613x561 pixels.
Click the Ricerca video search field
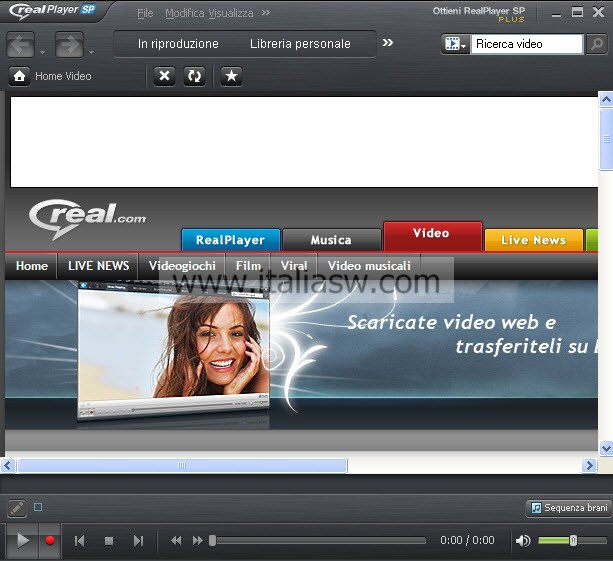527,44
